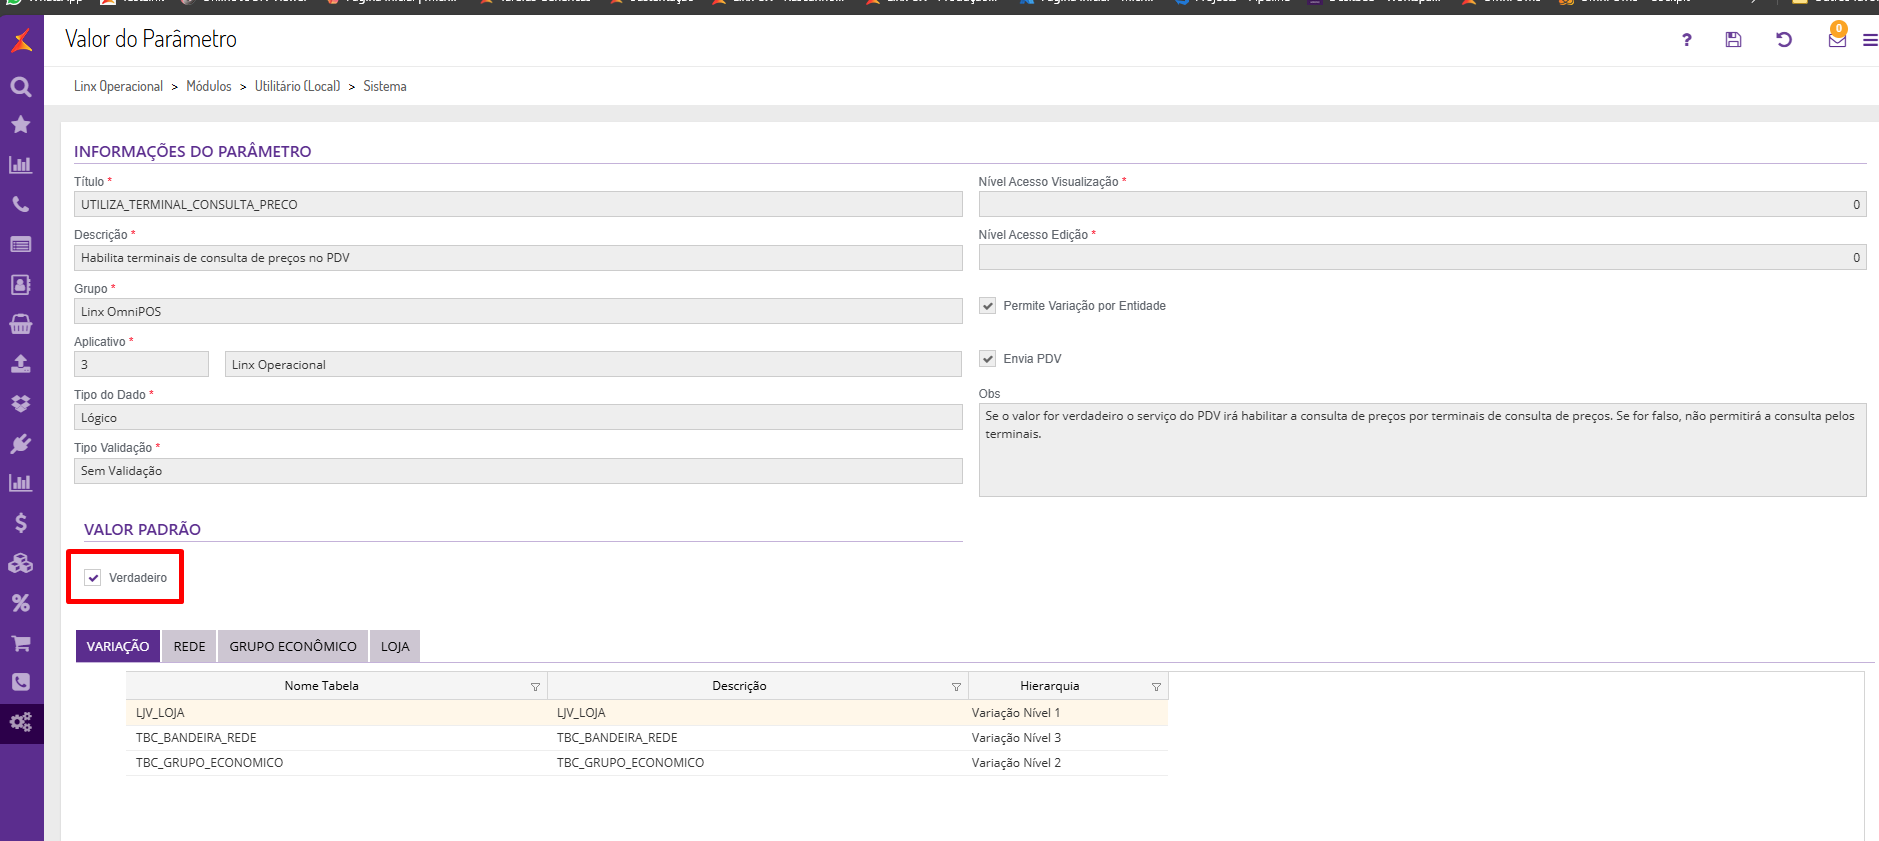Screen dimensions: 1879x841
Task: Open favorites star in sidebar
Action: 21,125
